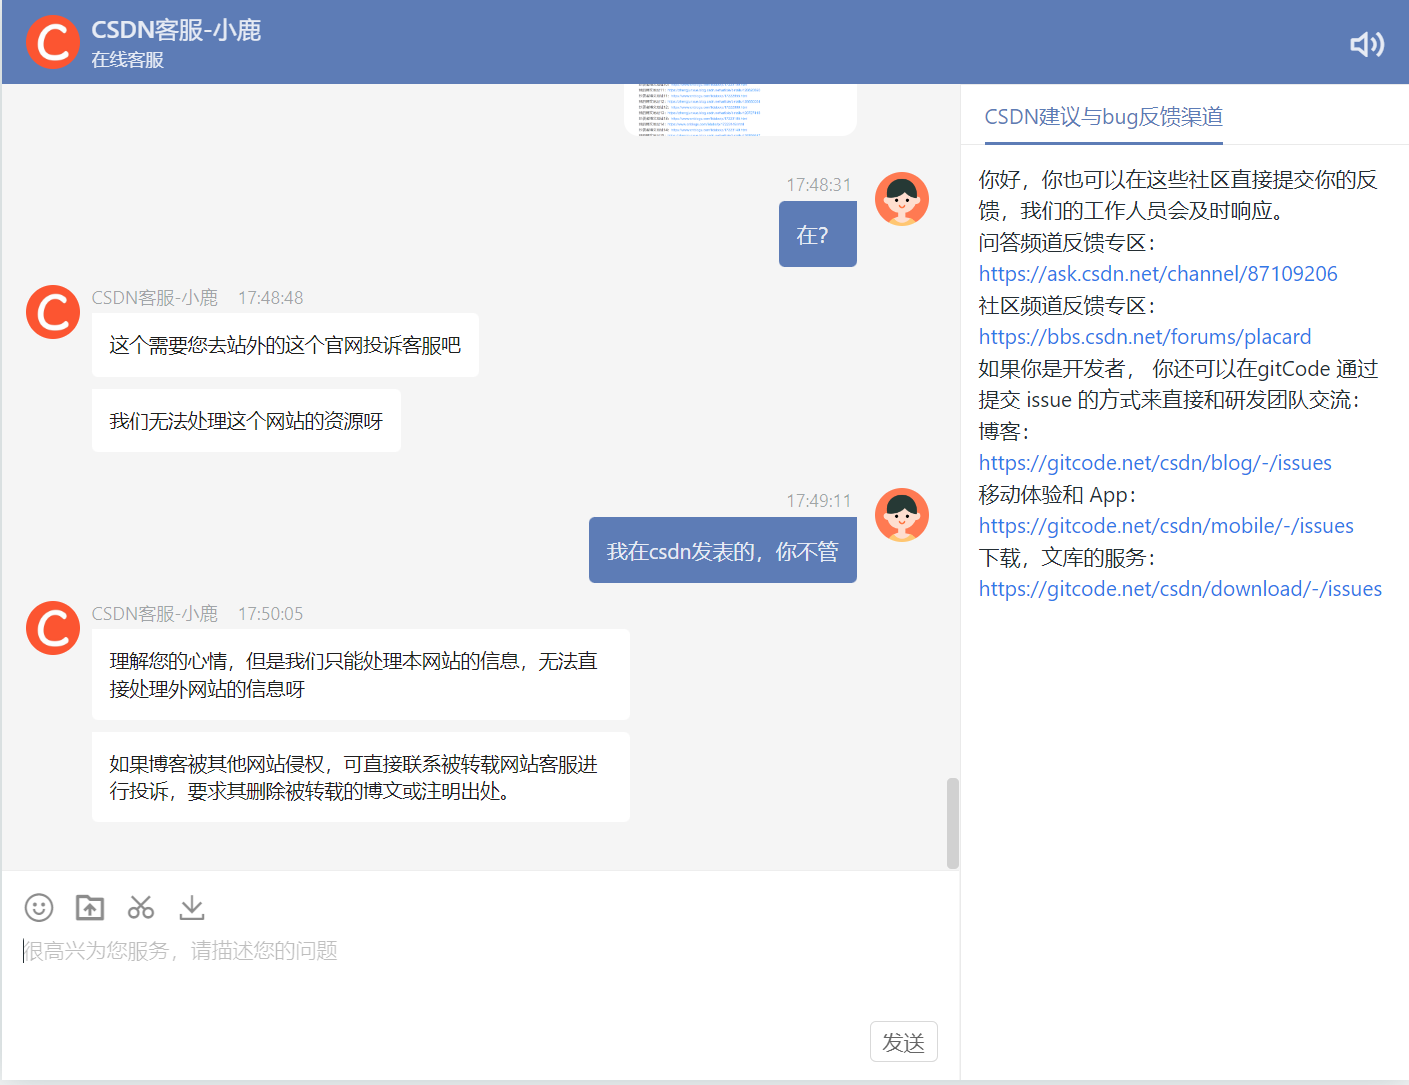This screenshot has width=1409, height=1085.
Task: Download chat history with the download icon
Action: click(192, 907)
